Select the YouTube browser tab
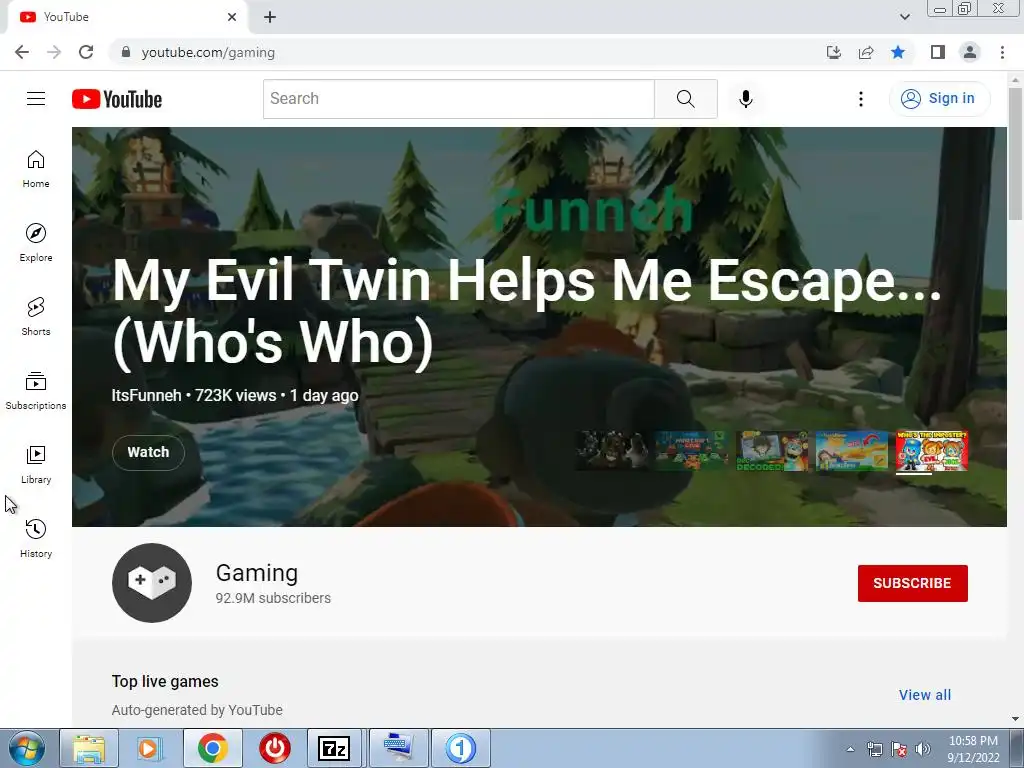The image size is (1024, 768). (127, 17)
